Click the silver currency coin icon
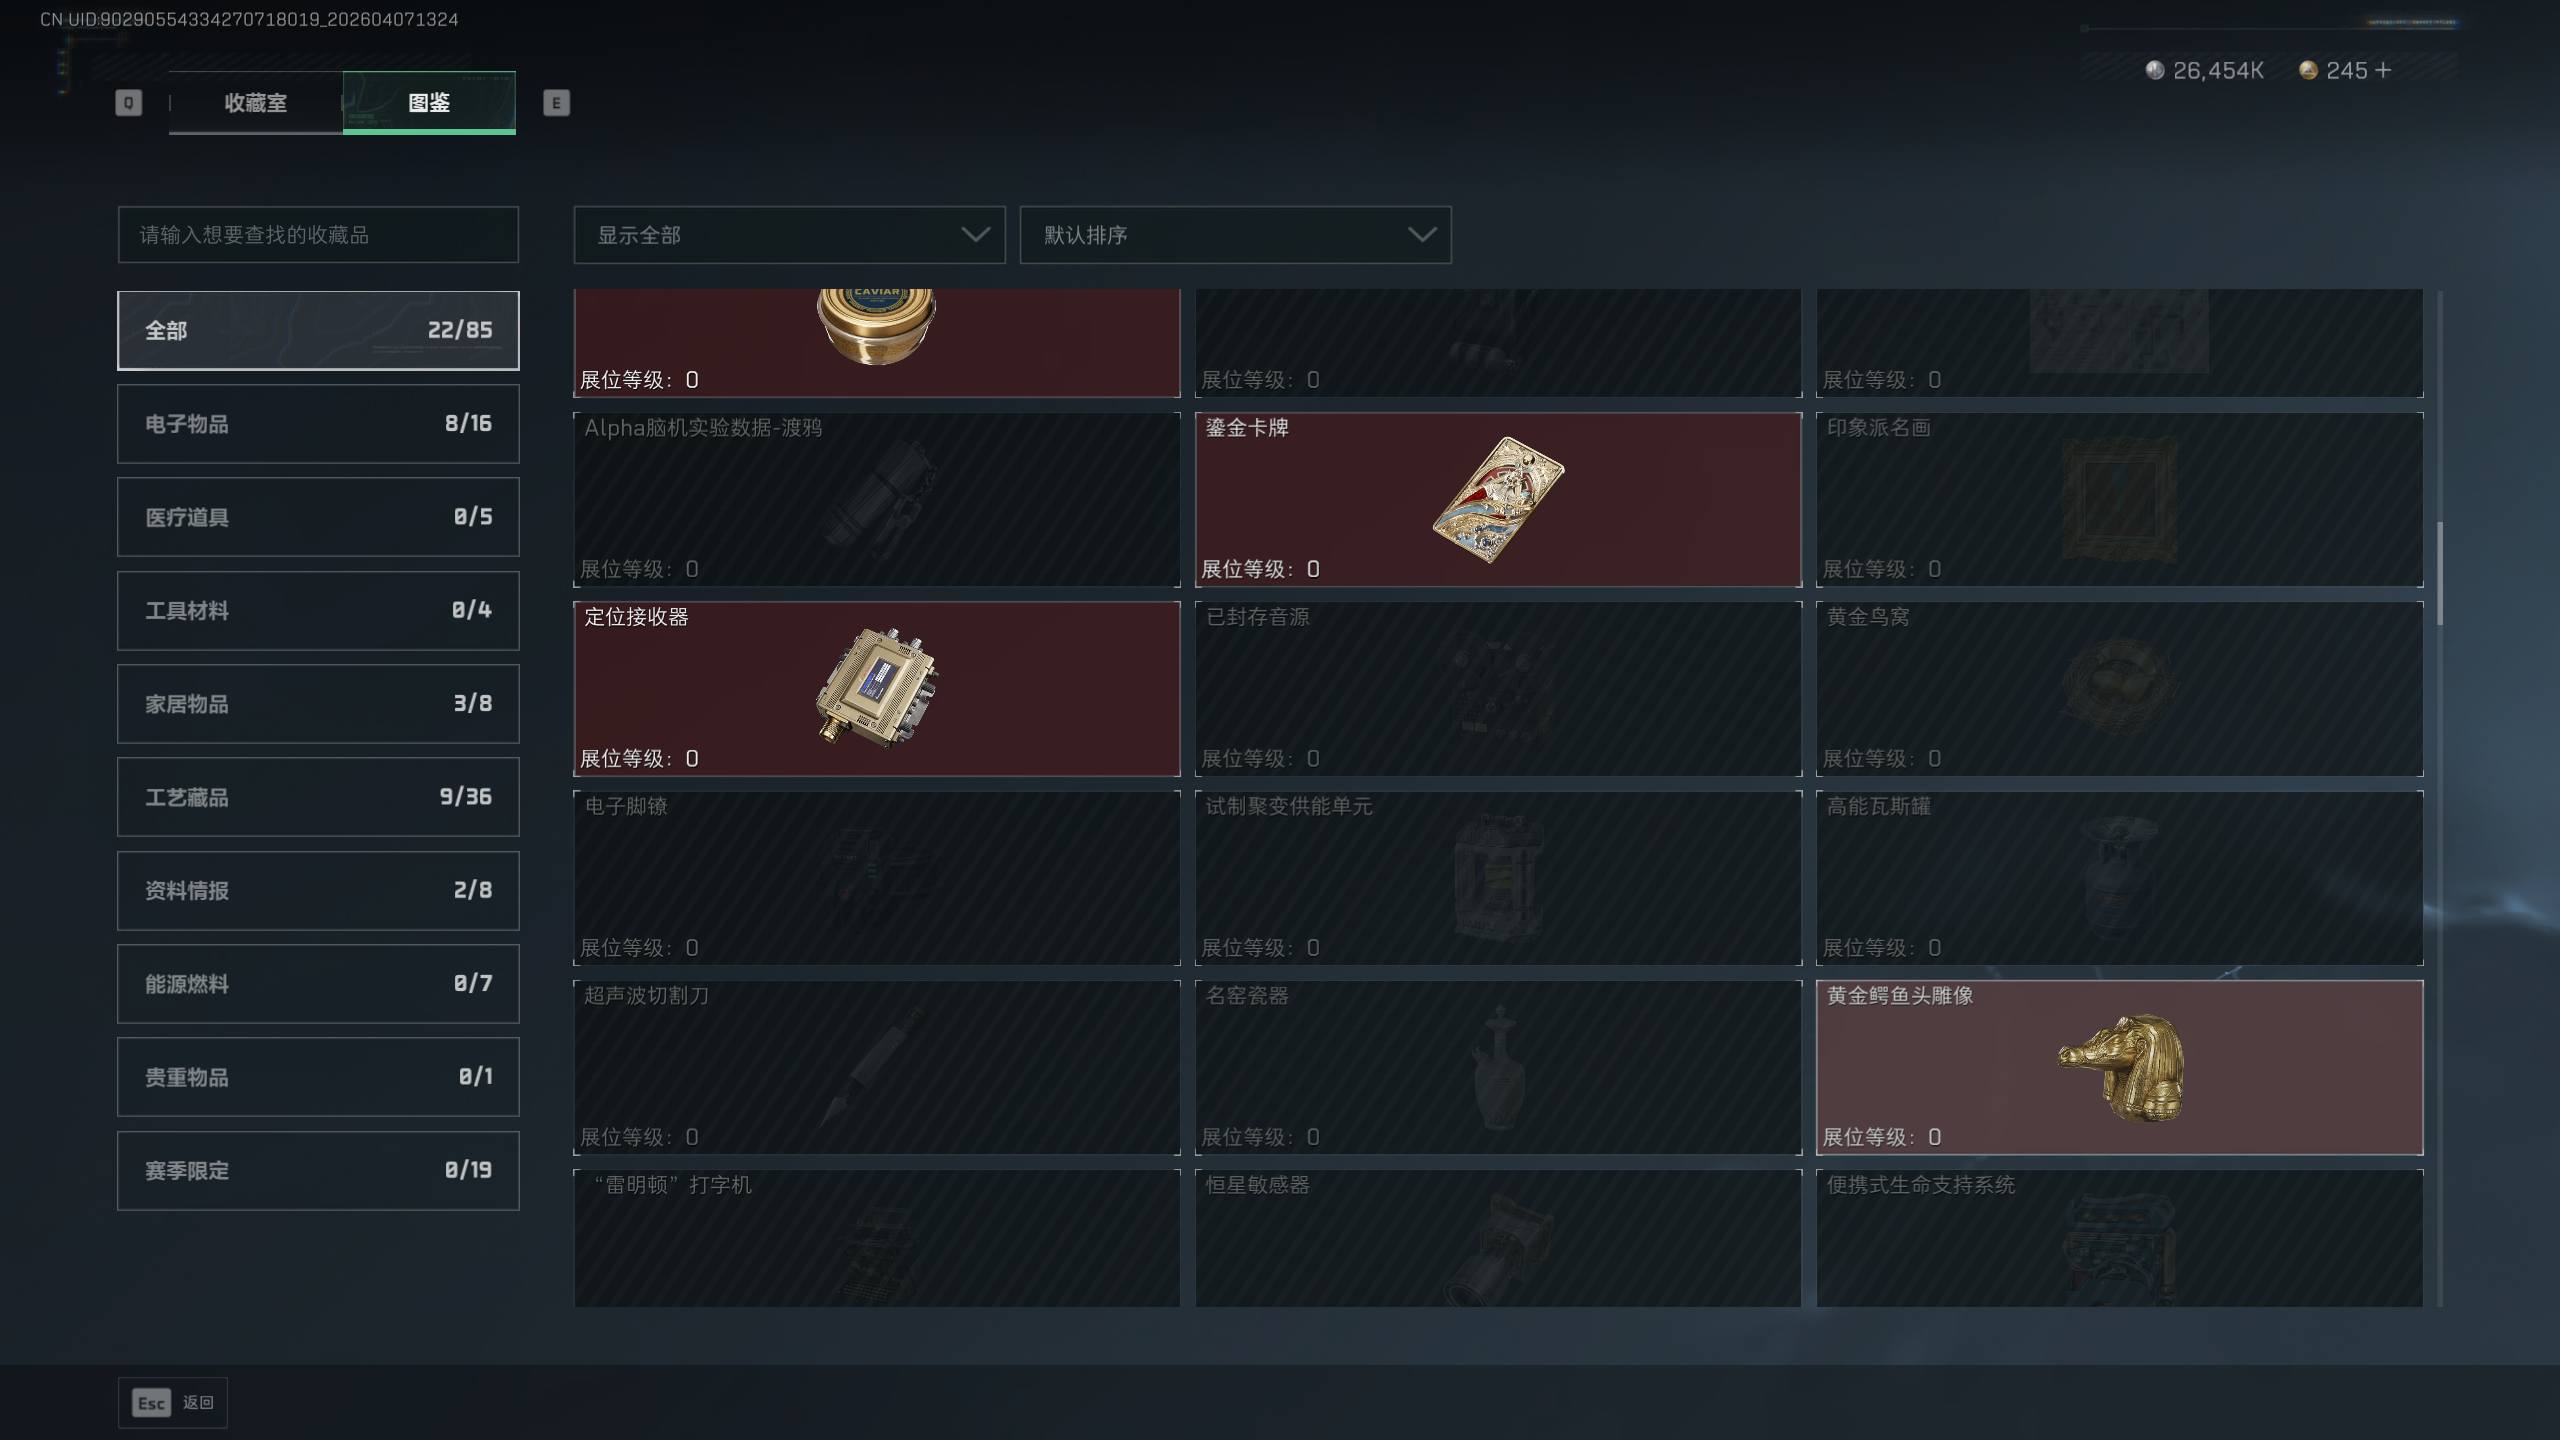 2155,70
